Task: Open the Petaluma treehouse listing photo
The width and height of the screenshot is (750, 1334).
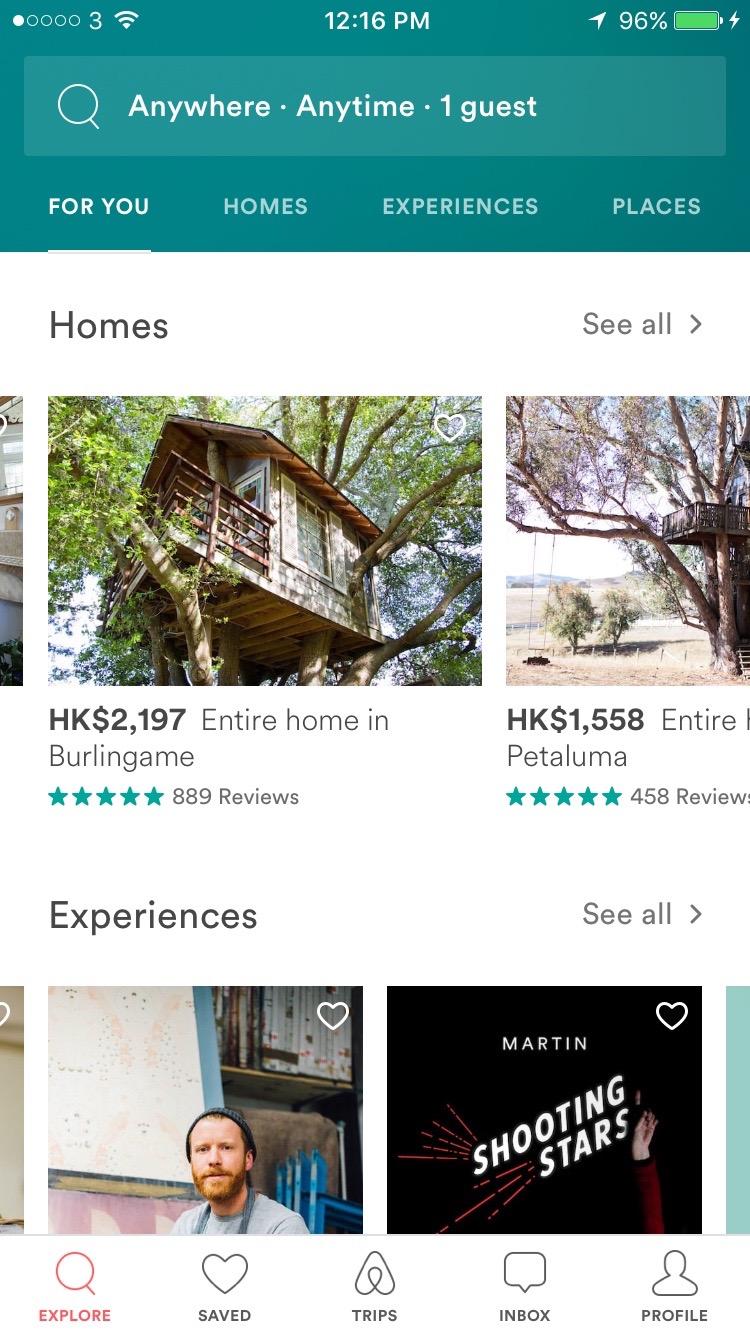Action: (627, 541)
